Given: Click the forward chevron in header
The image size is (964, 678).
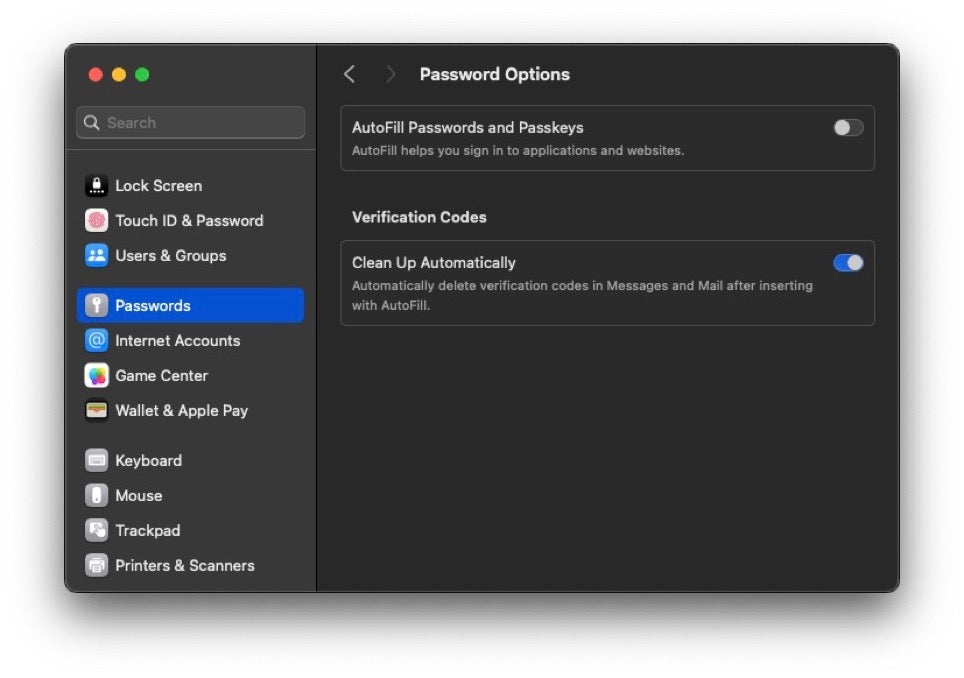Looking at the screenshot, I should point(390,74).
